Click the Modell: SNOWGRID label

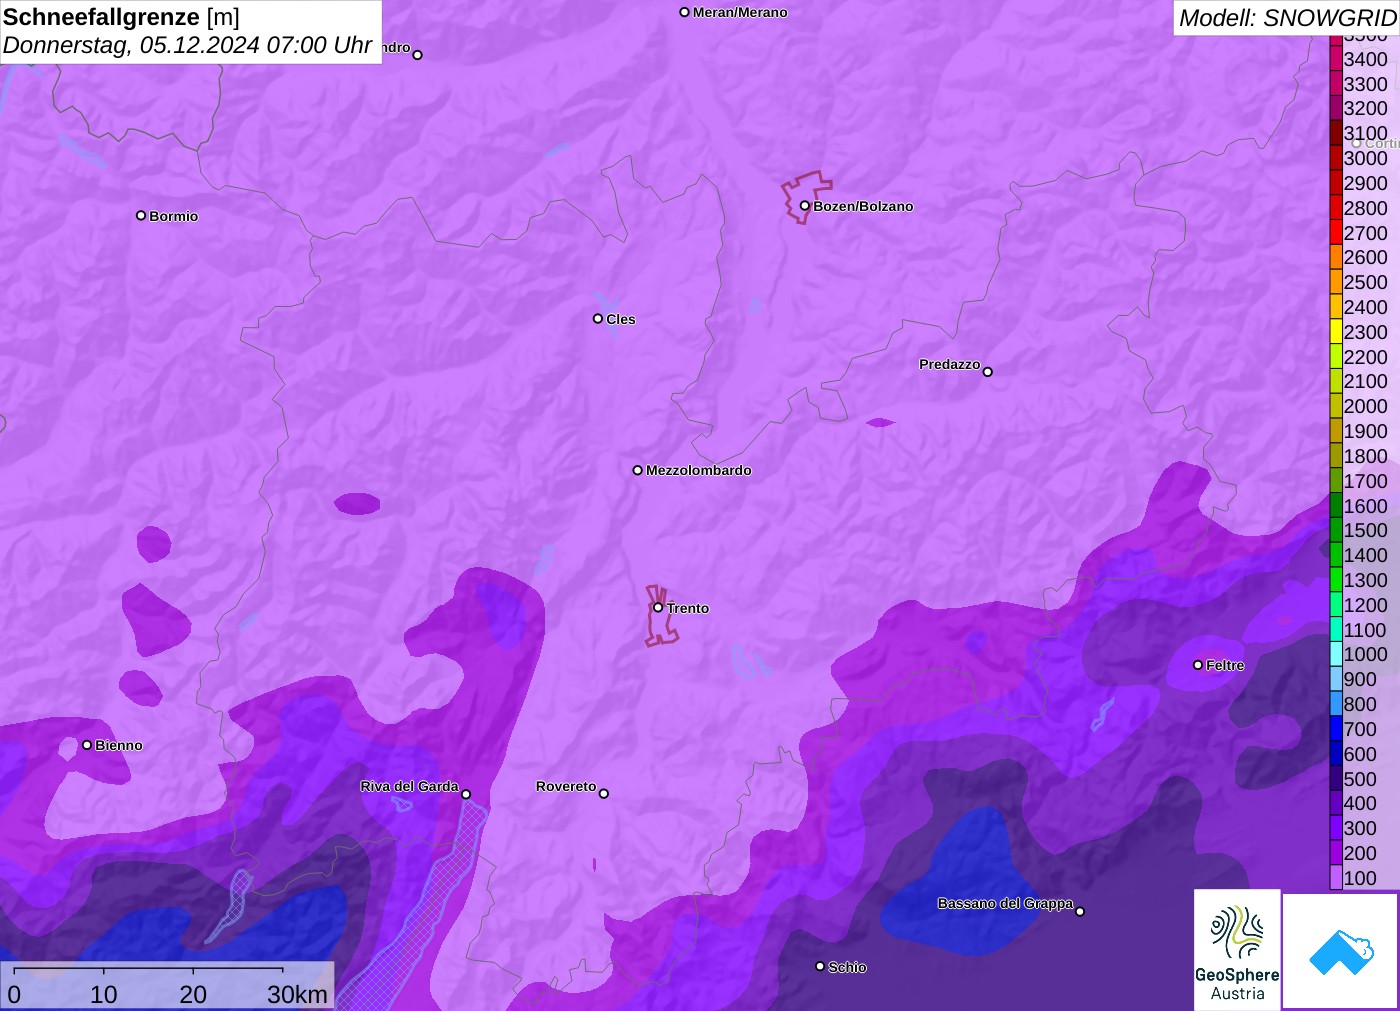click(x=1287, y=18)
